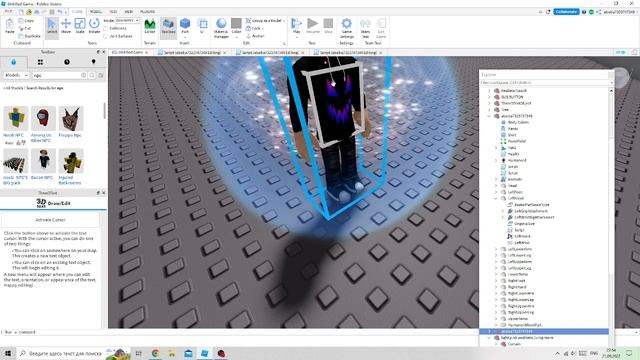The image size is (640, 360).
Task: Switch to the TEST ribbon tab
Action: pos(113,12)
